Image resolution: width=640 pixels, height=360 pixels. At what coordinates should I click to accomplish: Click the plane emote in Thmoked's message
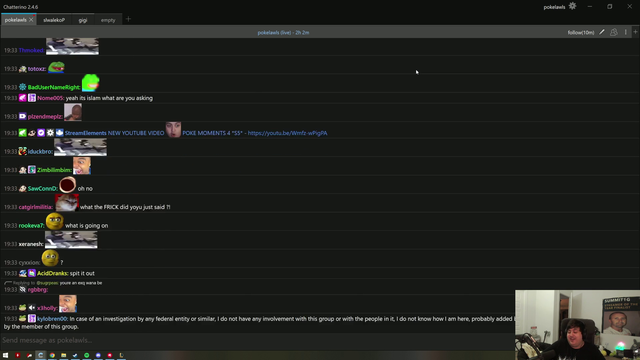[x=72, y=46]
